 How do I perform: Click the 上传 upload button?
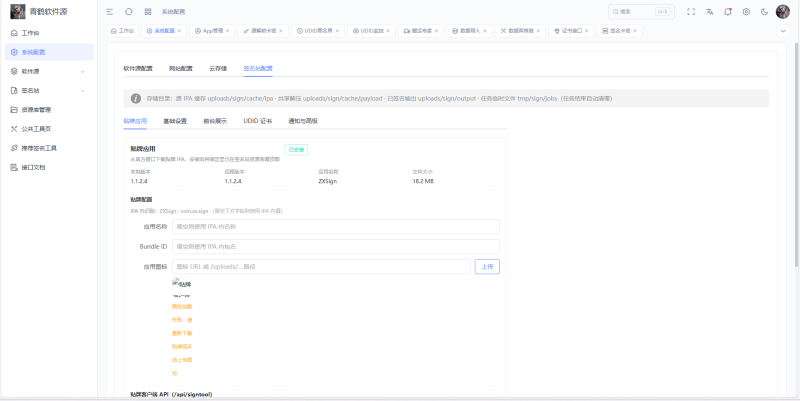[487, 266]
